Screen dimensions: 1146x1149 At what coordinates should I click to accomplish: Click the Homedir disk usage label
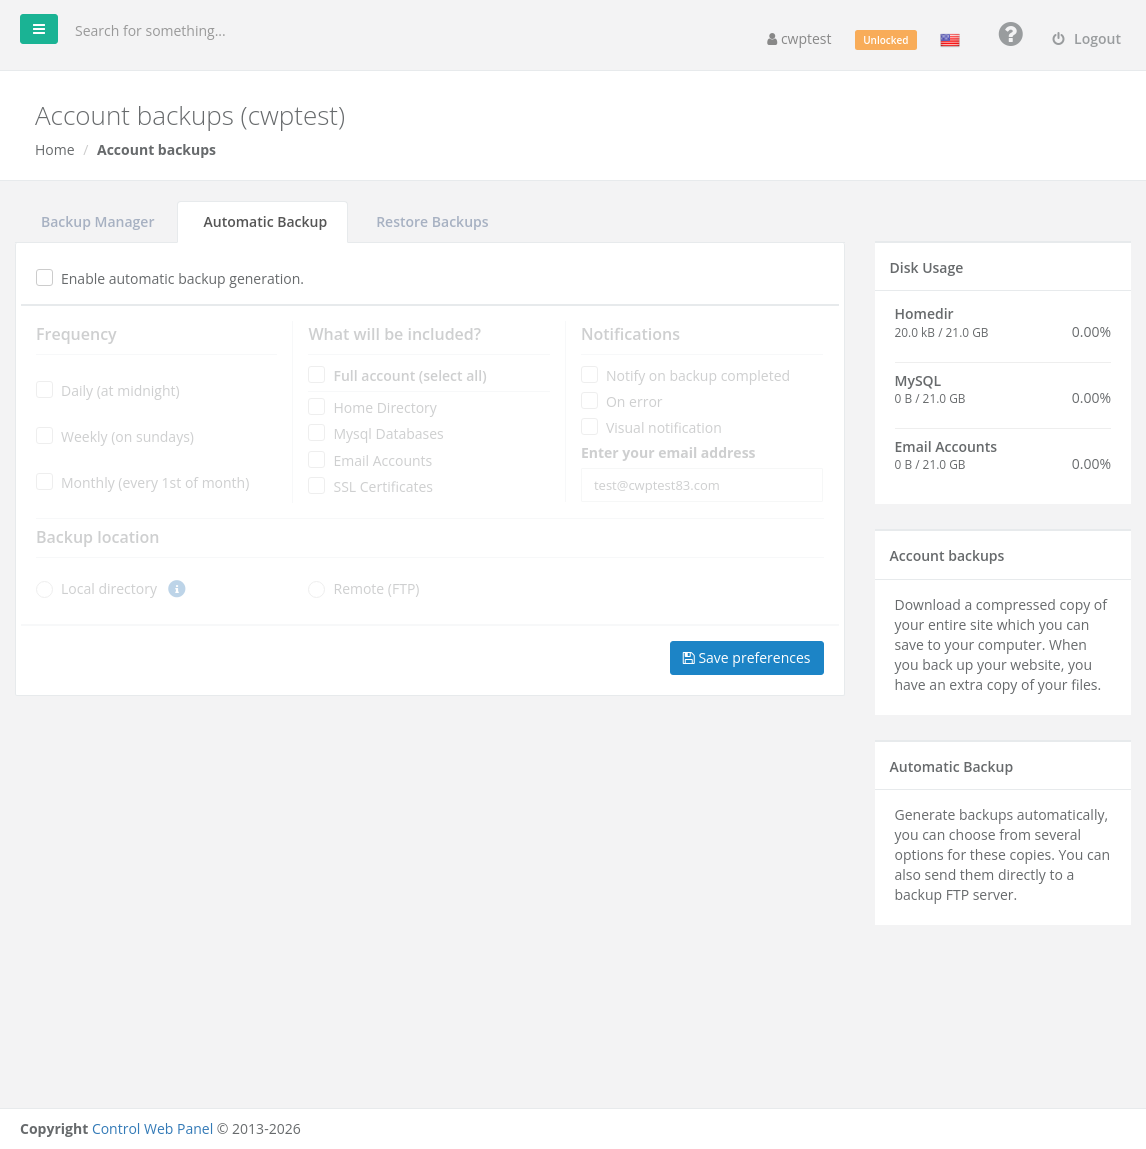923,314
